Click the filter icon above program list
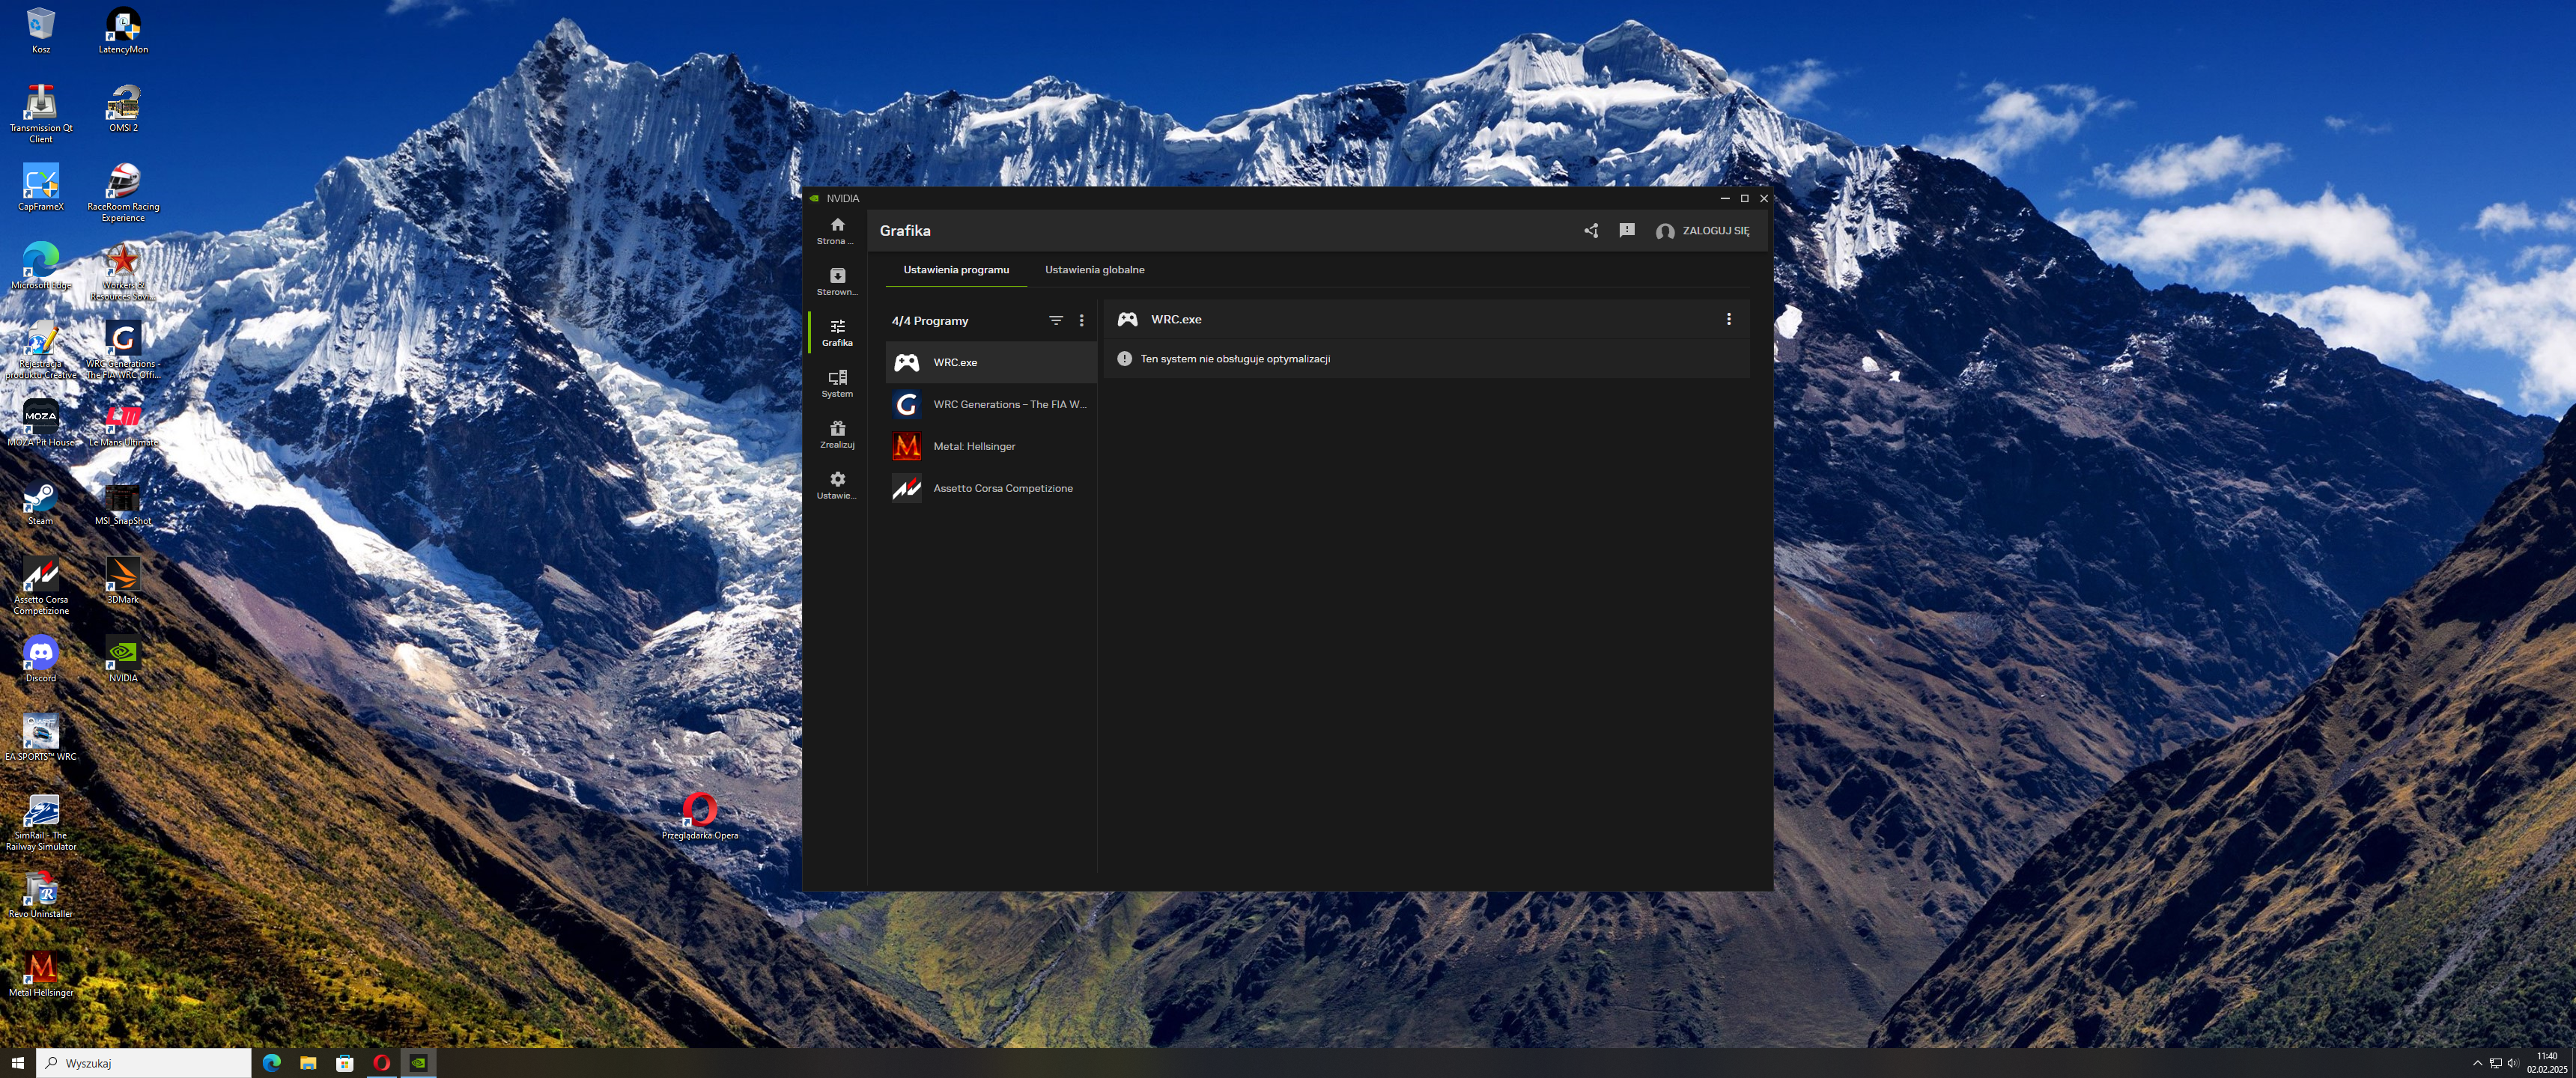 coord(1055,321)
